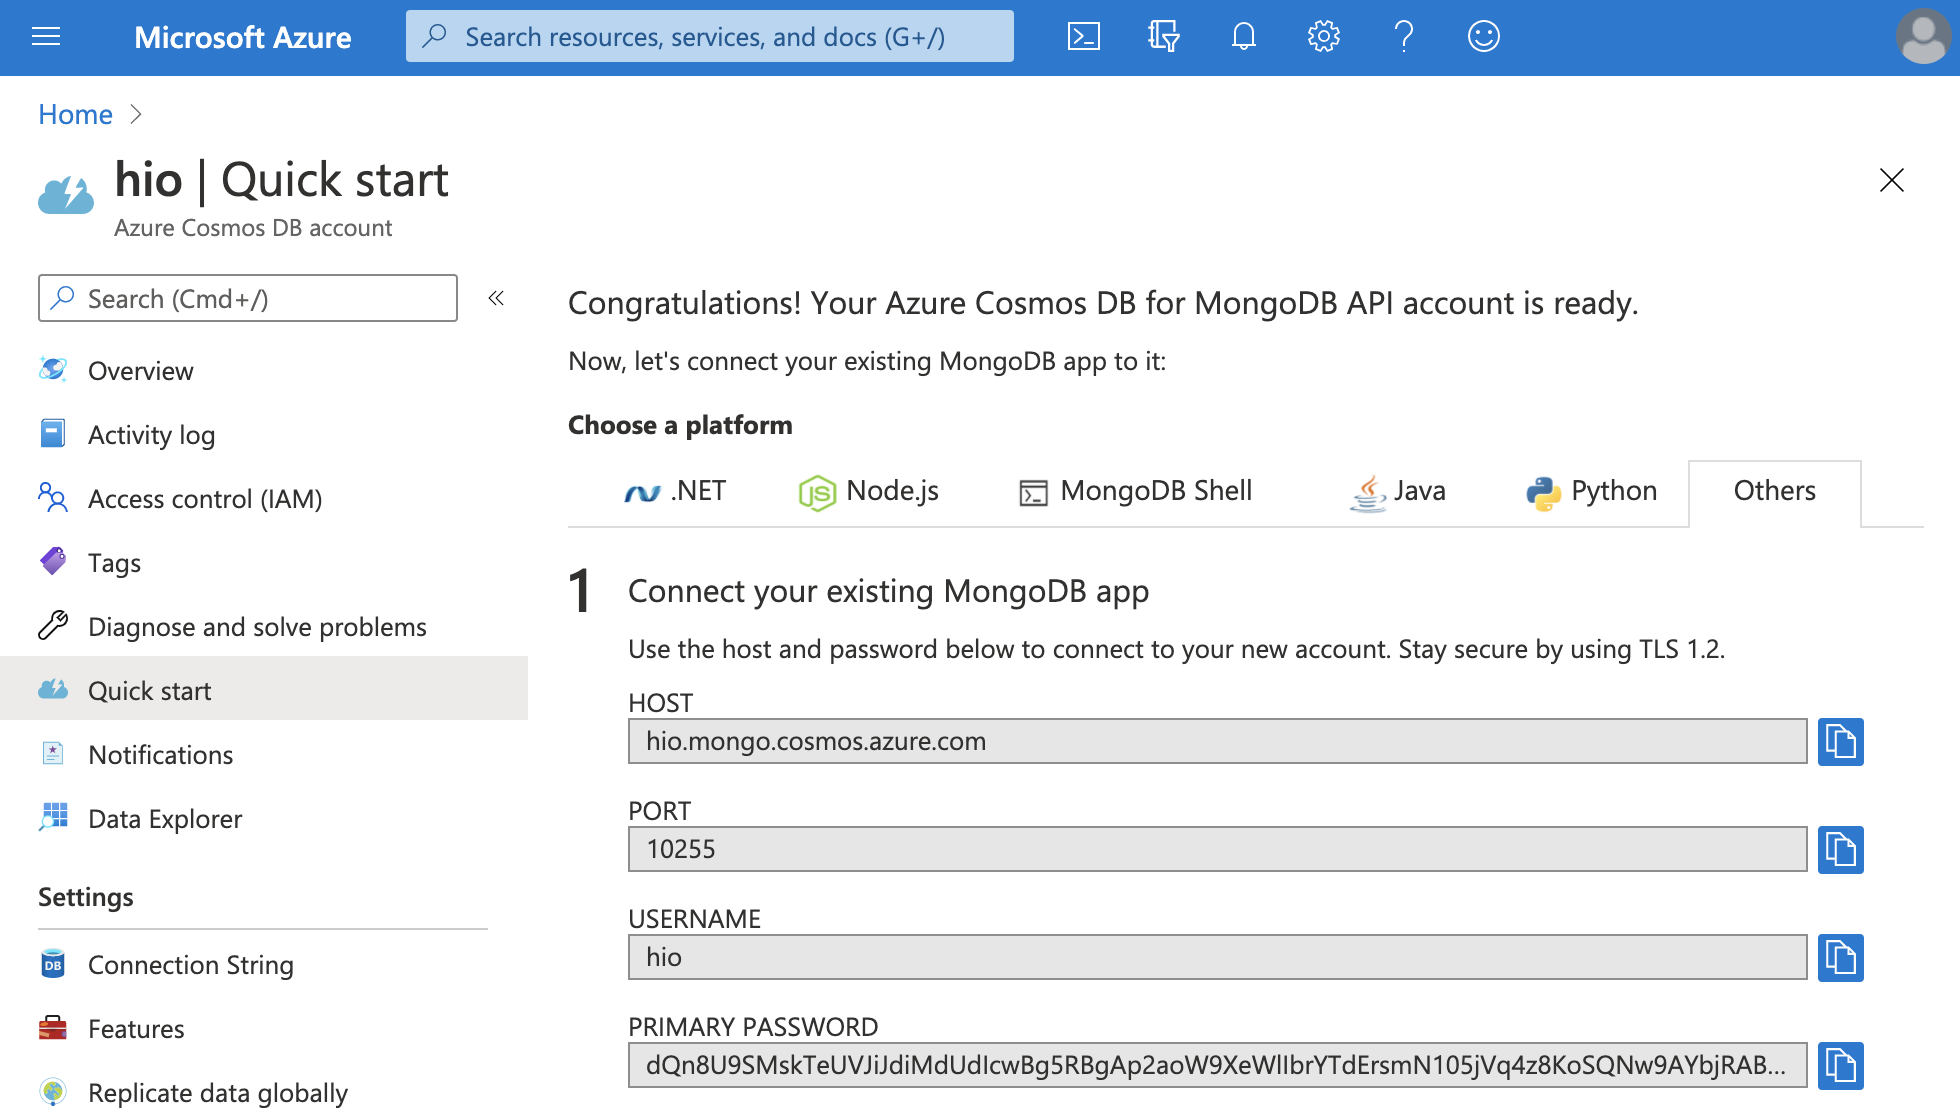Select the Python platform tab

[1592, 491]
